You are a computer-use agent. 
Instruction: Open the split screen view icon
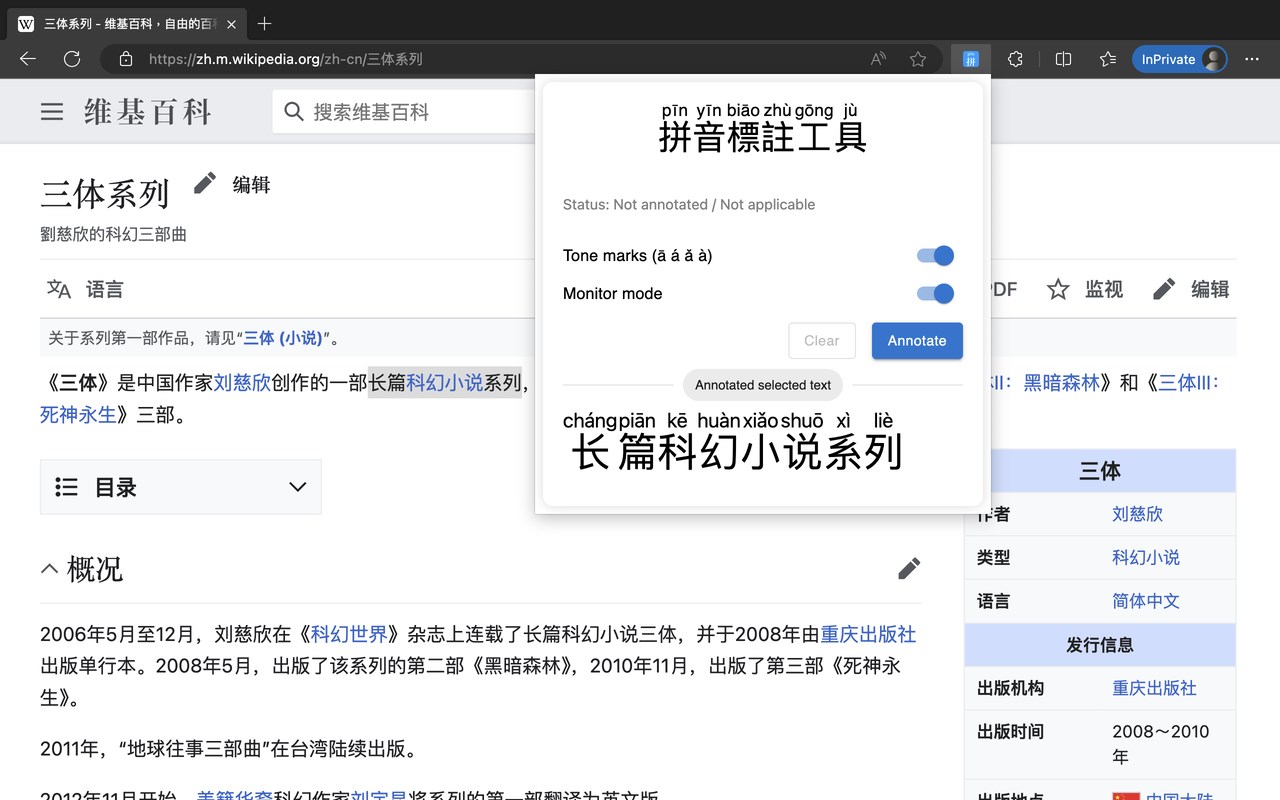pos(1063,59)
